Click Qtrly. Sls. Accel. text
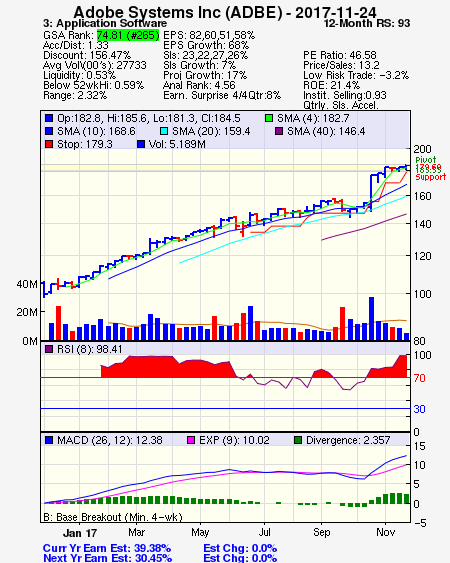Screen dimensions: 450x563 [x=341, y=105]
